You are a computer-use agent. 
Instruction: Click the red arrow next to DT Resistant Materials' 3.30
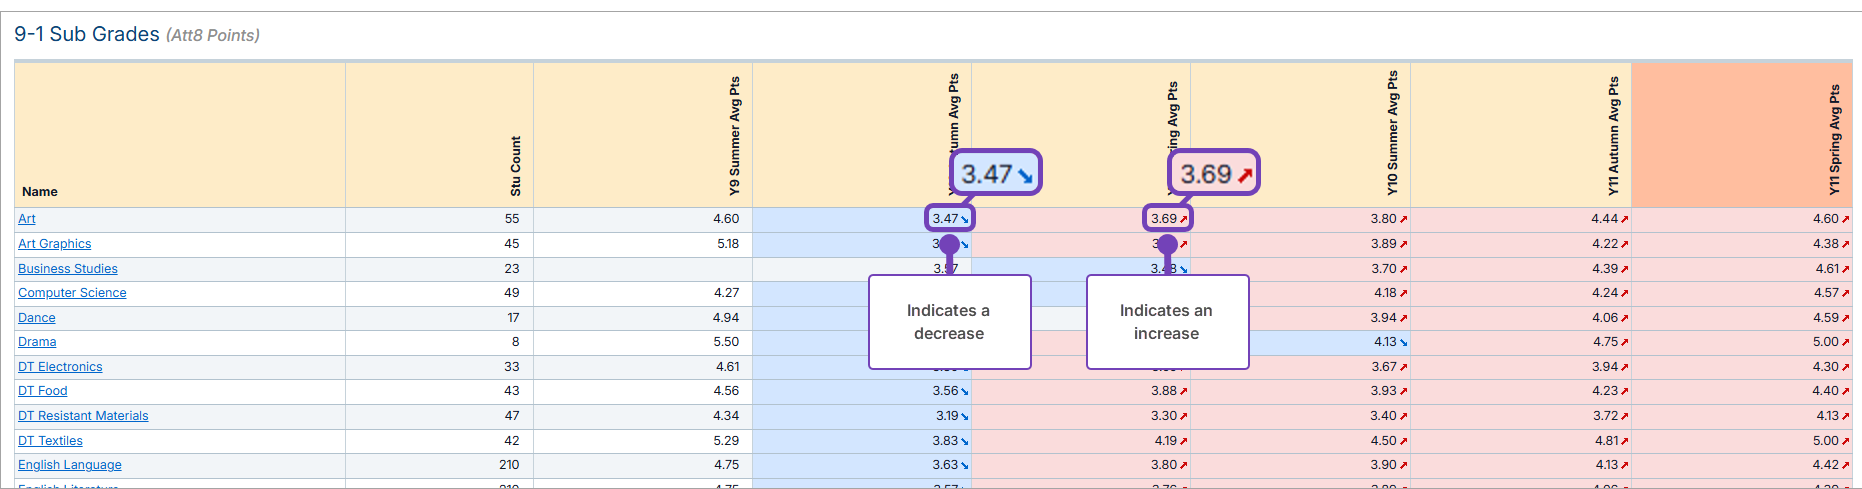pos(1184,416)
